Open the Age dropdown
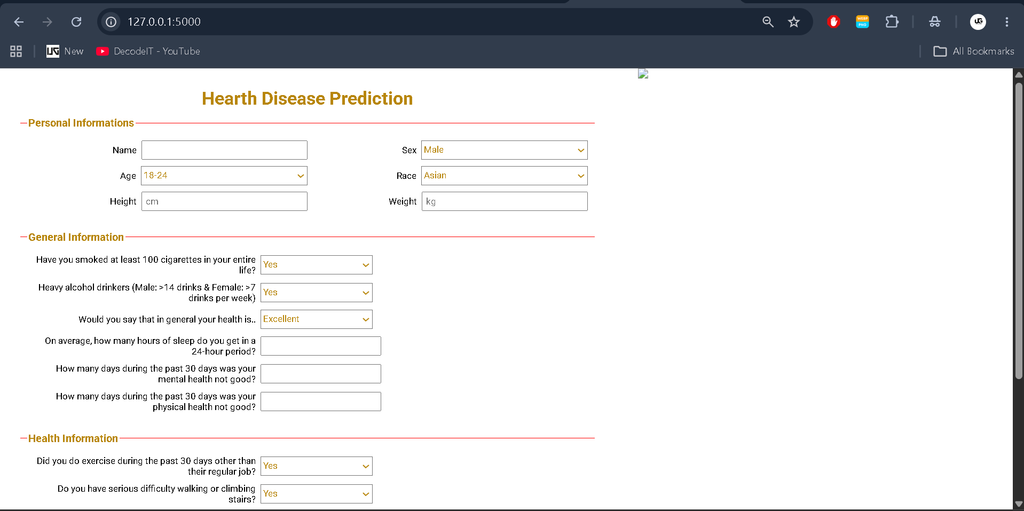The height and width of the screenshot is (511, 1024). 224,176
